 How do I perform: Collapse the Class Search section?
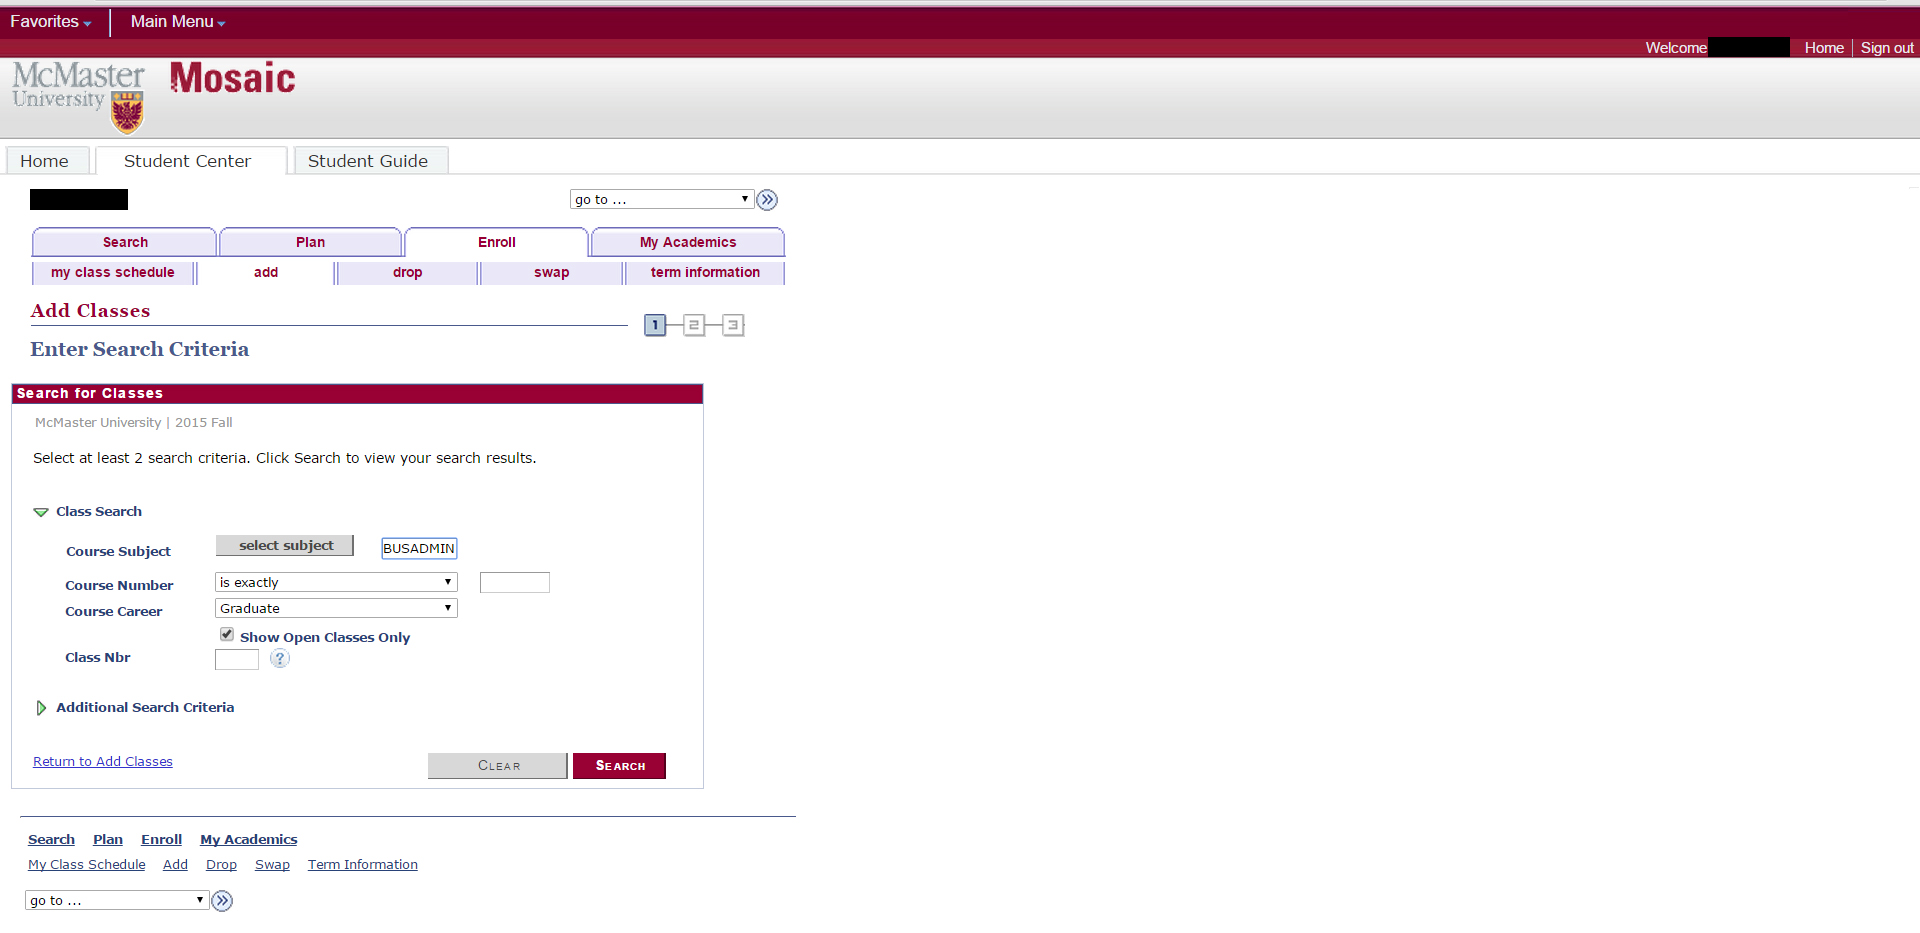(41, 512)
